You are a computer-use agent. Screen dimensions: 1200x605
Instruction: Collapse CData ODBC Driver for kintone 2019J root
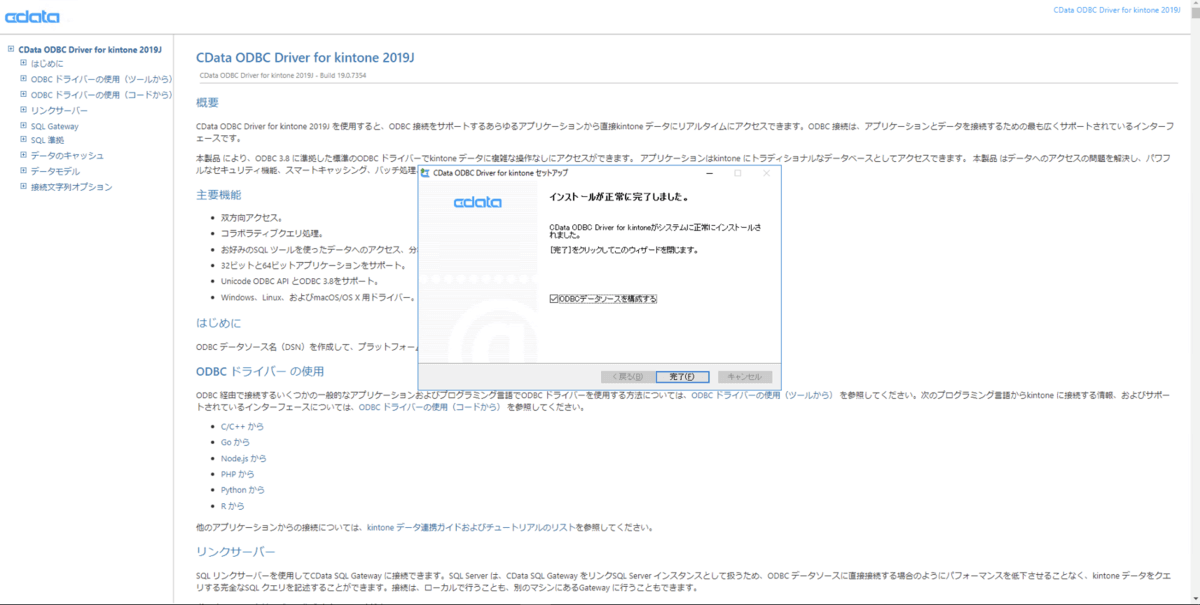[x=11, y=48]
